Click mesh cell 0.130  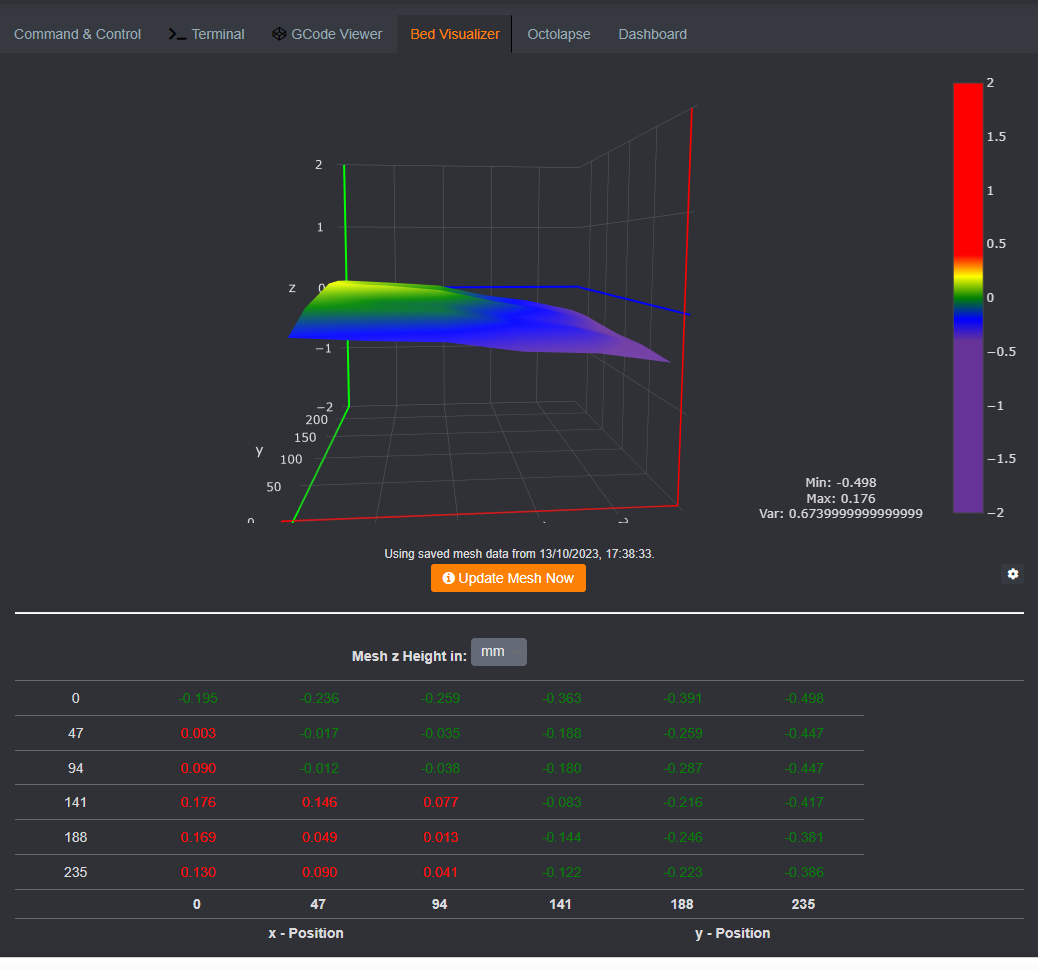tap(198, 873)
